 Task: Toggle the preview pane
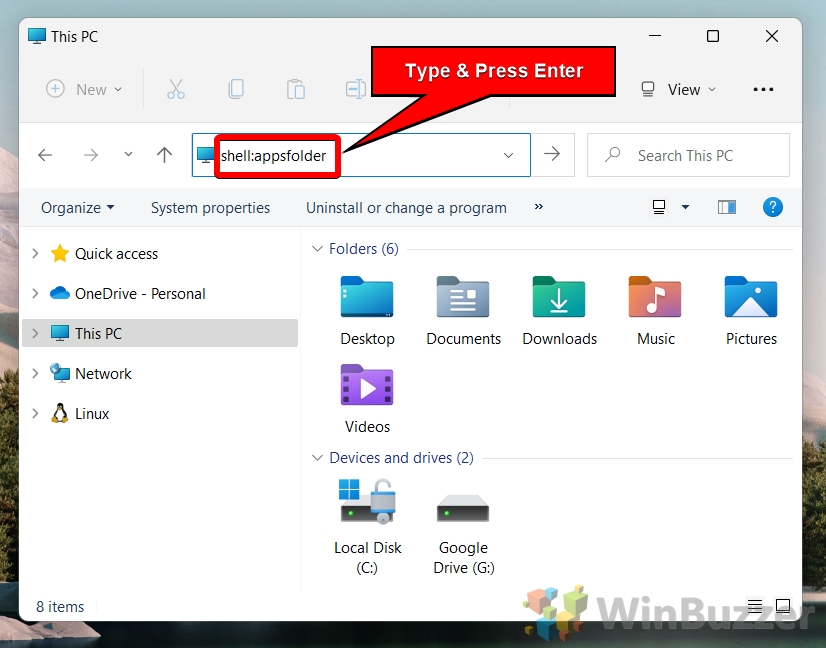point(726,207)
